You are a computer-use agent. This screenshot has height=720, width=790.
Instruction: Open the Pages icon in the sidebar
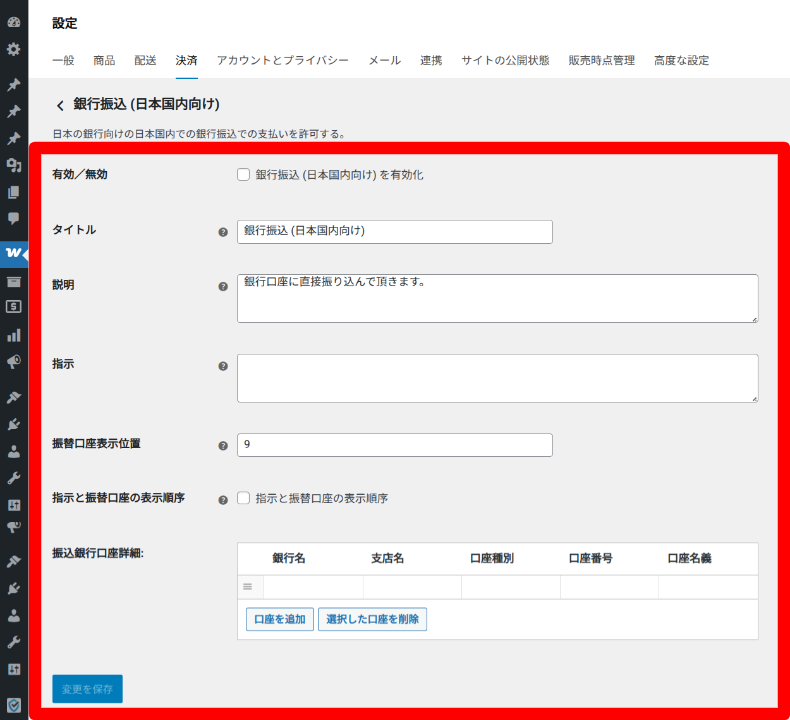[x=14, y=192]
